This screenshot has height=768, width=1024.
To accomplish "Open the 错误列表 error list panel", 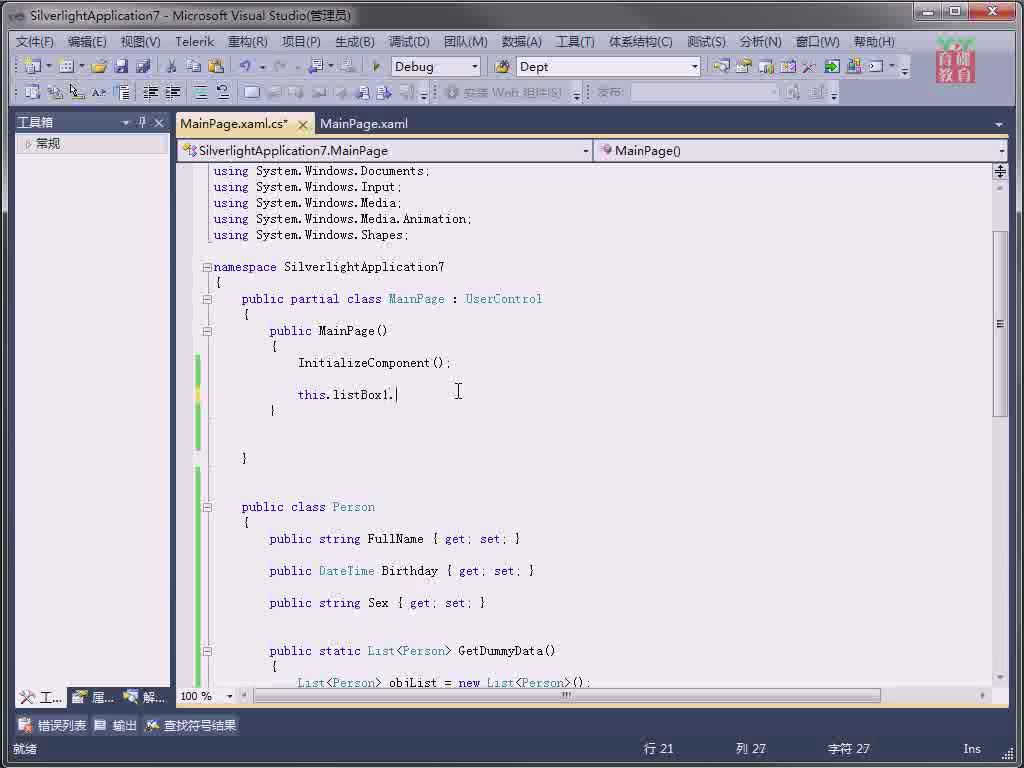I will (x=52, y=726).
